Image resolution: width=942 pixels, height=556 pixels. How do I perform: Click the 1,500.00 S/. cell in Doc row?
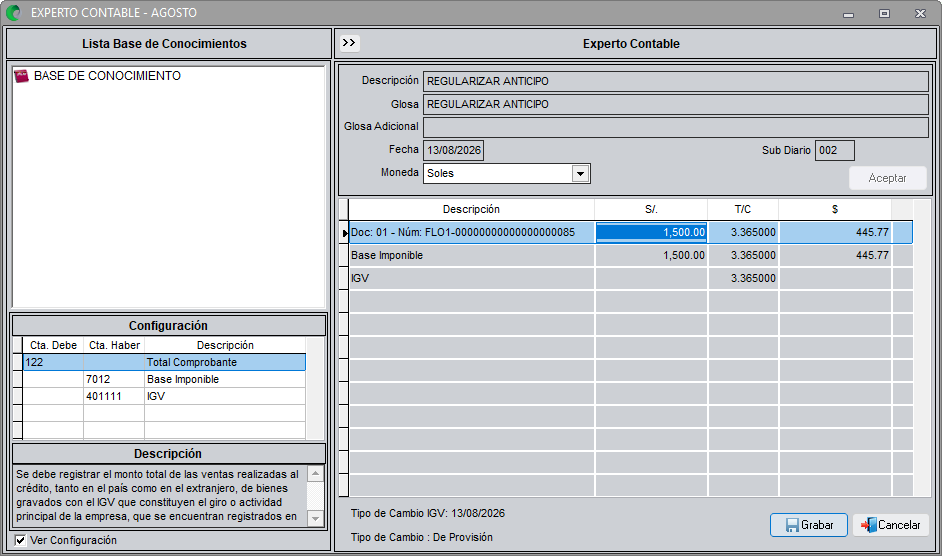coord(651,232)
